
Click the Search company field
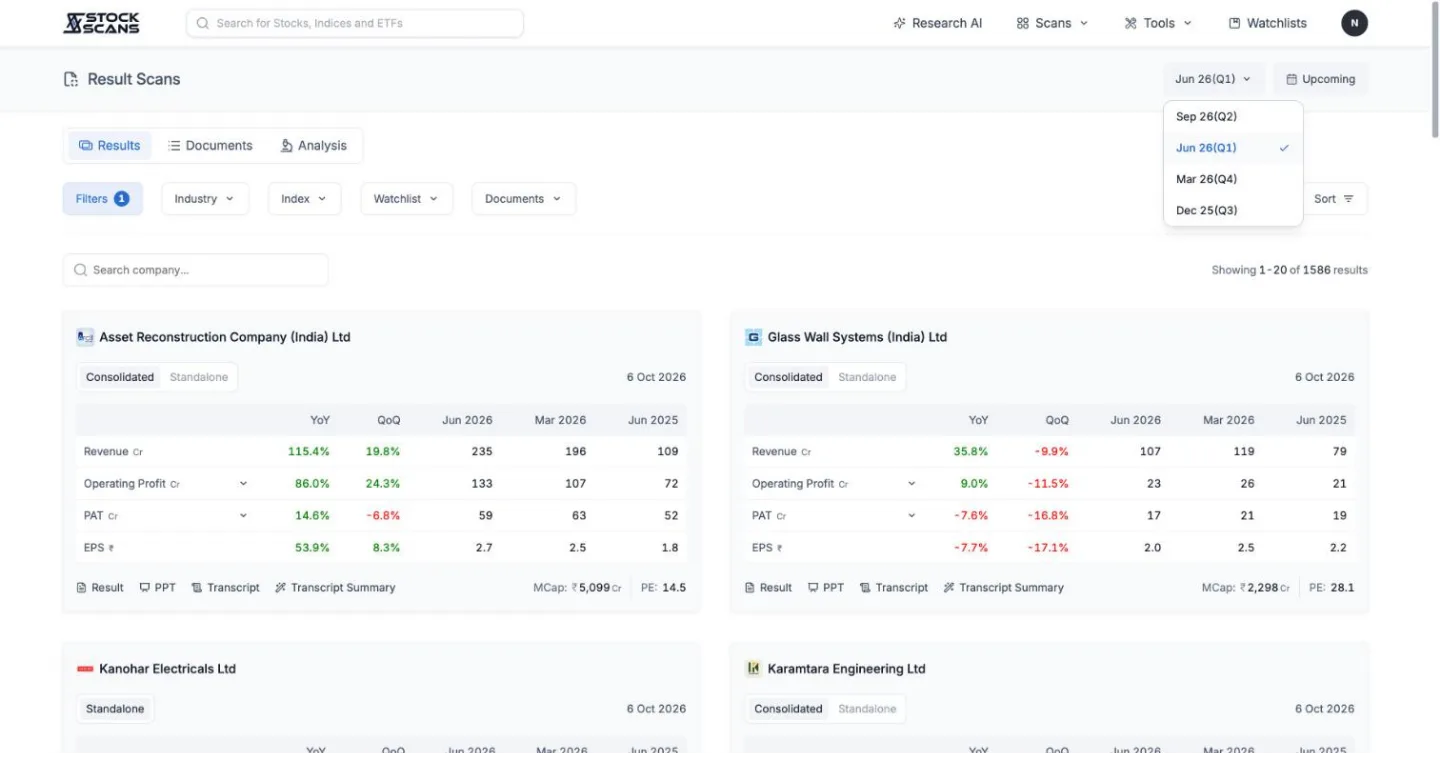point(195,270)
